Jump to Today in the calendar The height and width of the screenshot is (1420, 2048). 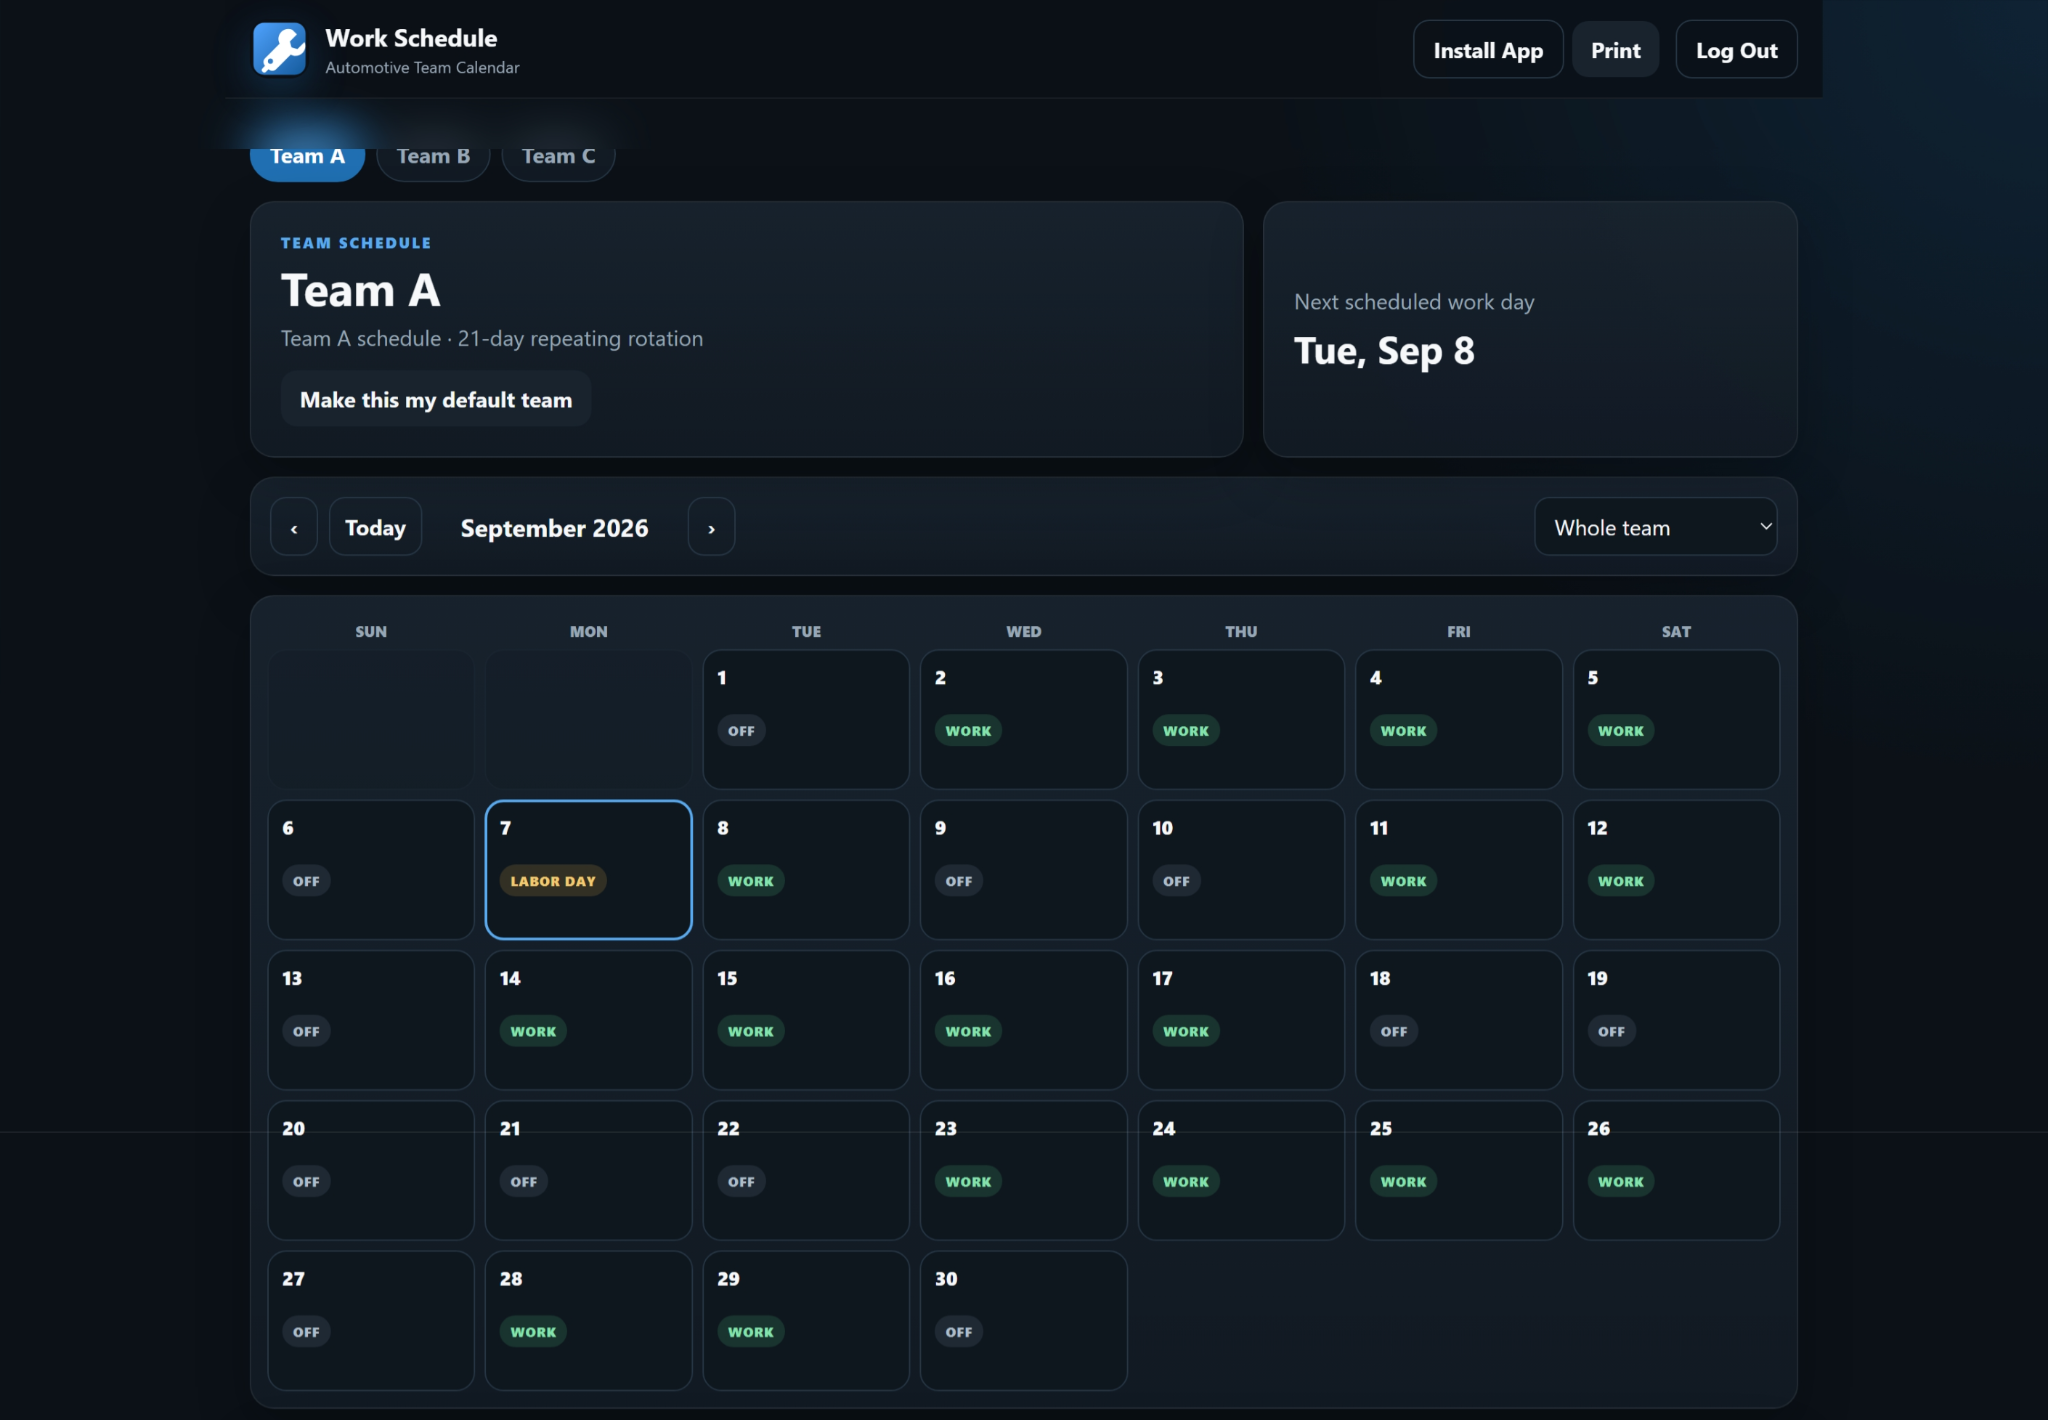(x=375, y=527)
